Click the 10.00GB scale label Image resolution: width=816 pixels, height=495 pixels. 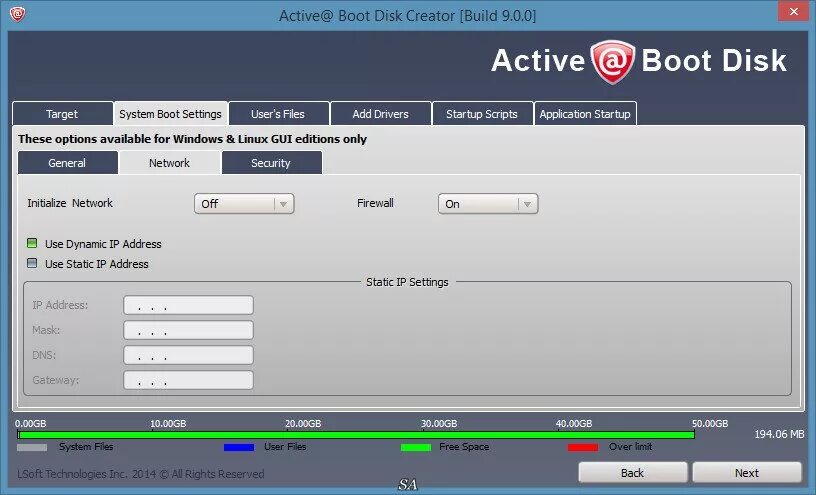point(168,423)
